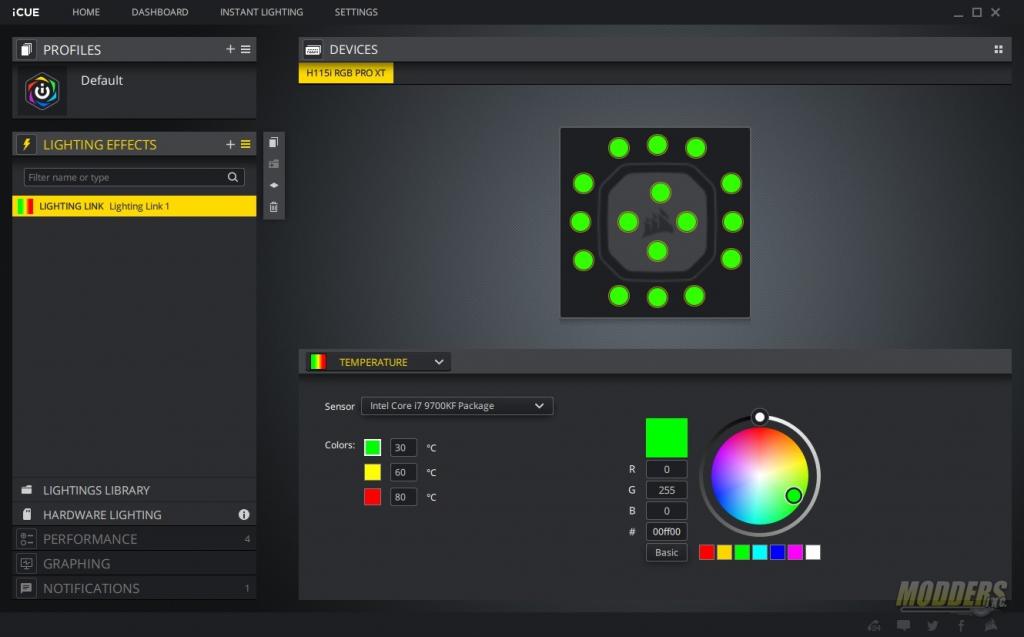
Task: Pick the white basic color swatch
Action: click(x=812, y=553)
